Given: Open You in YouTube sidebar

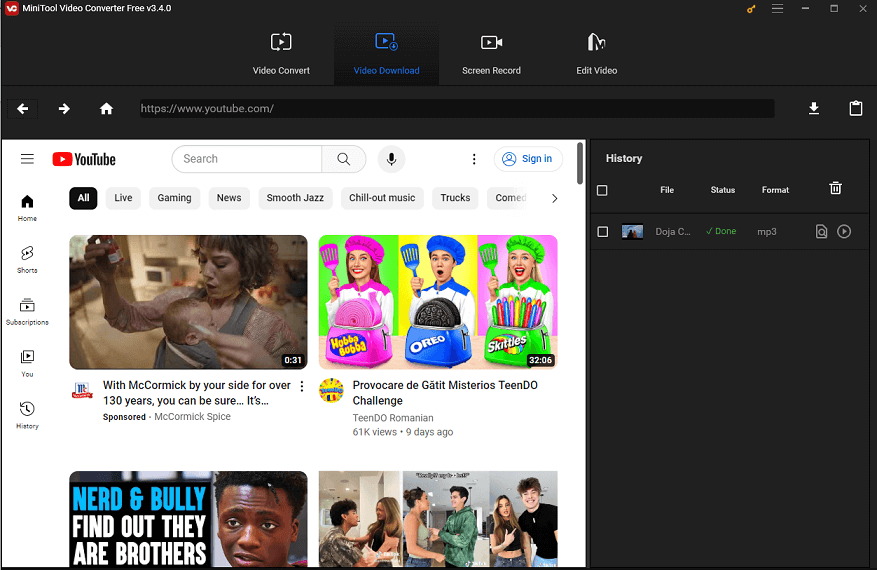Looking at the screenshot, I should pos(27,364).
